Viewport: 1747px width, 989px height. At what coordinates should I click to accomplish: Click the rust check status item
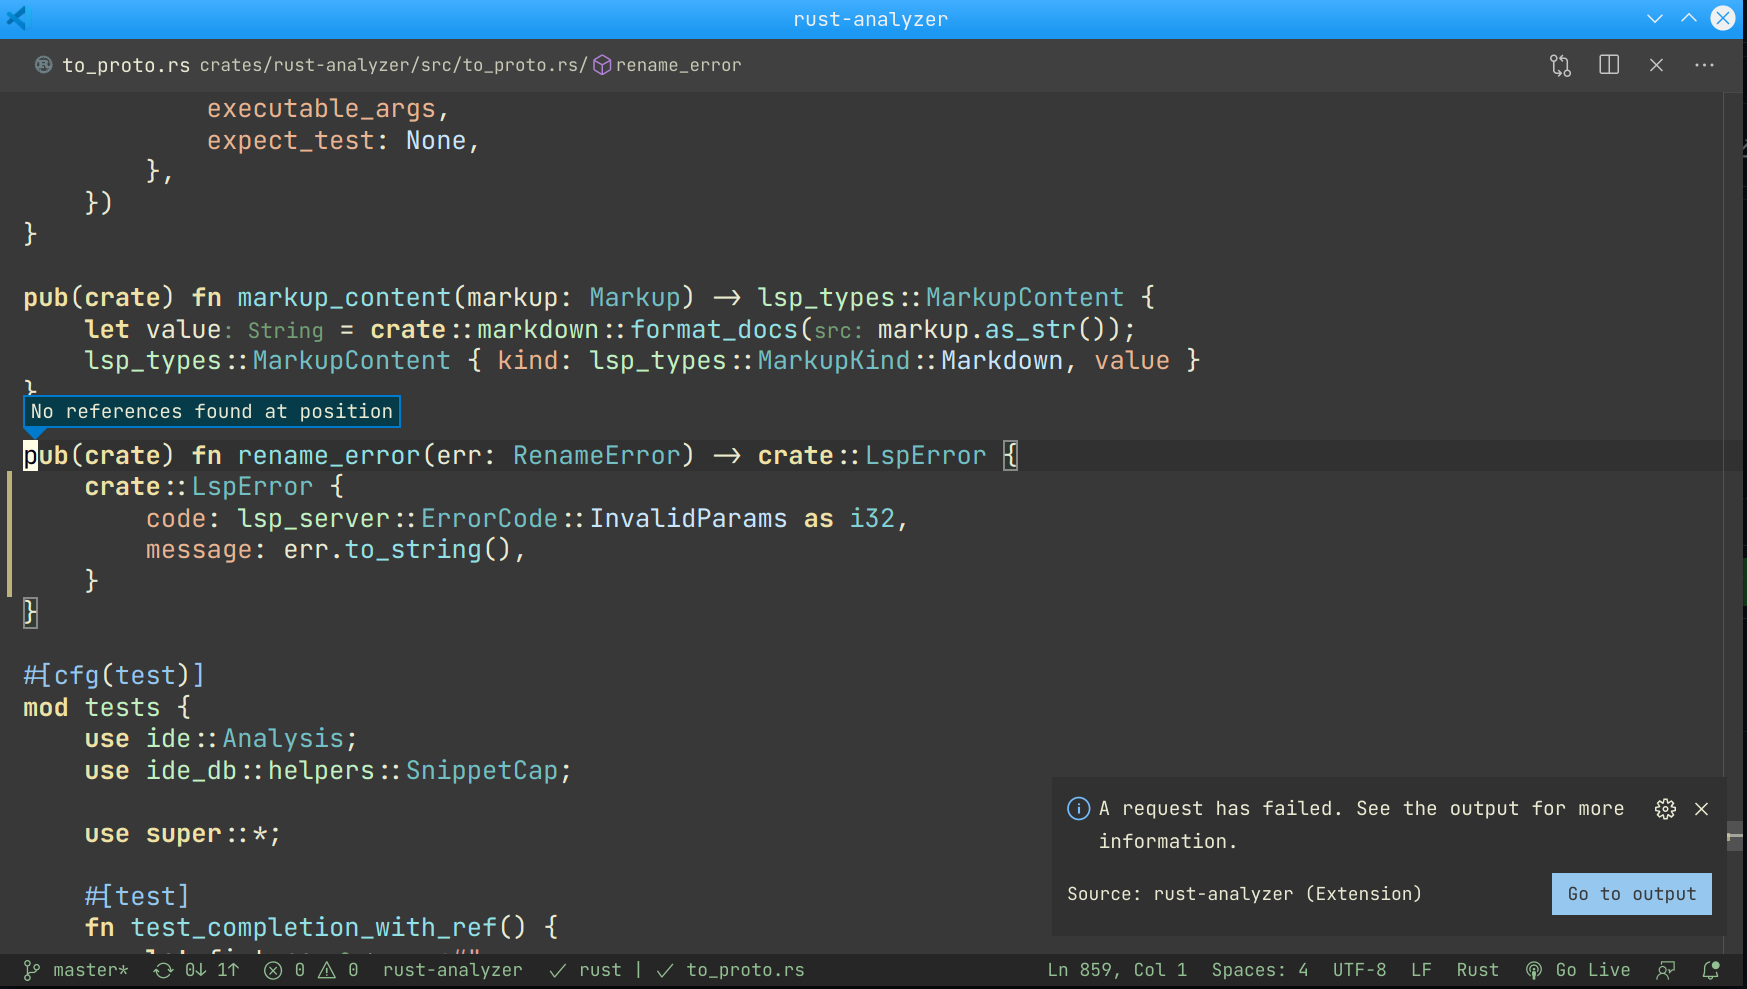(585, 970)
